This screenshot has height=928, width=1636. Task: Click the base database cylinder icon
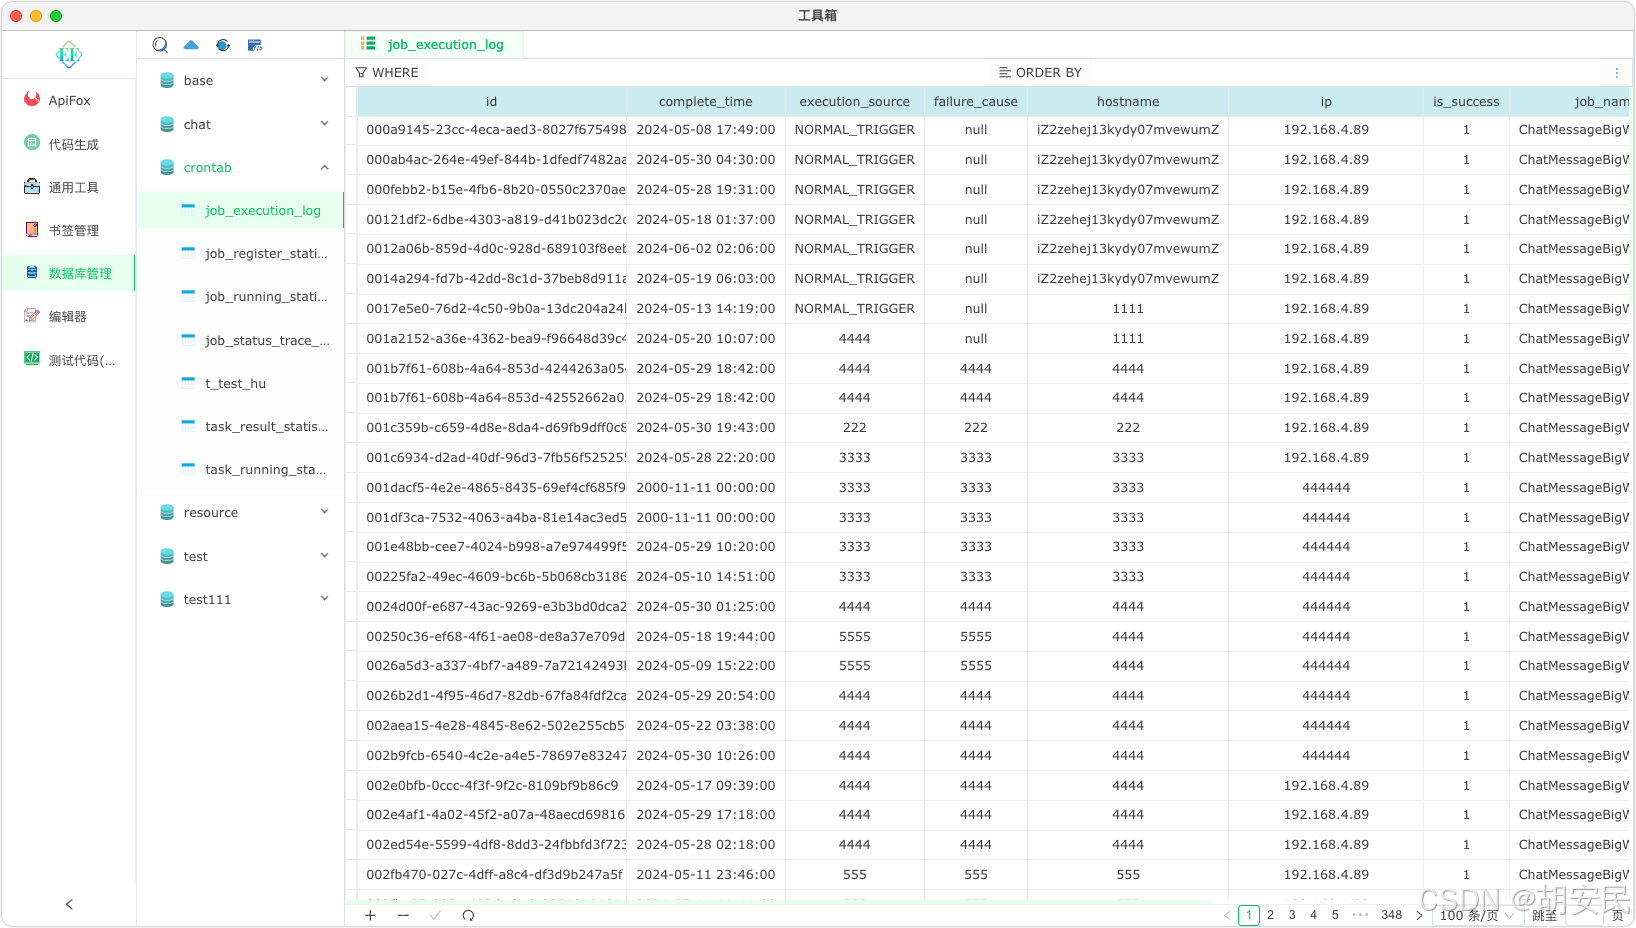167,81
